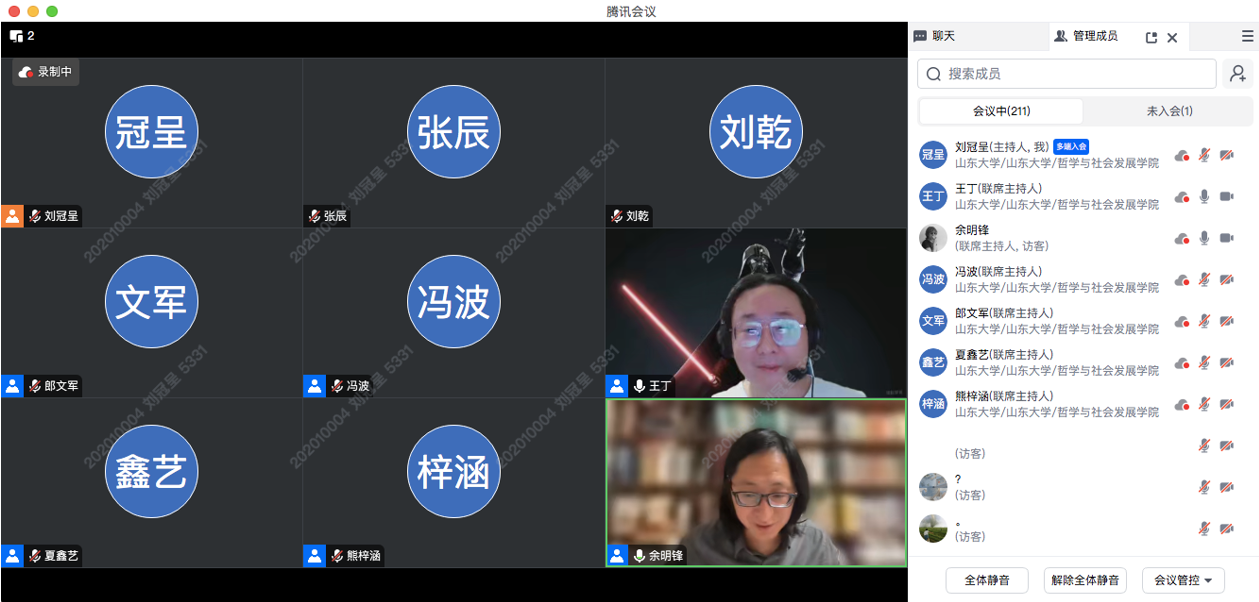Show the 会议中(211) member list
This screenshot has width=1259, height=602.
click(1001, 111)
